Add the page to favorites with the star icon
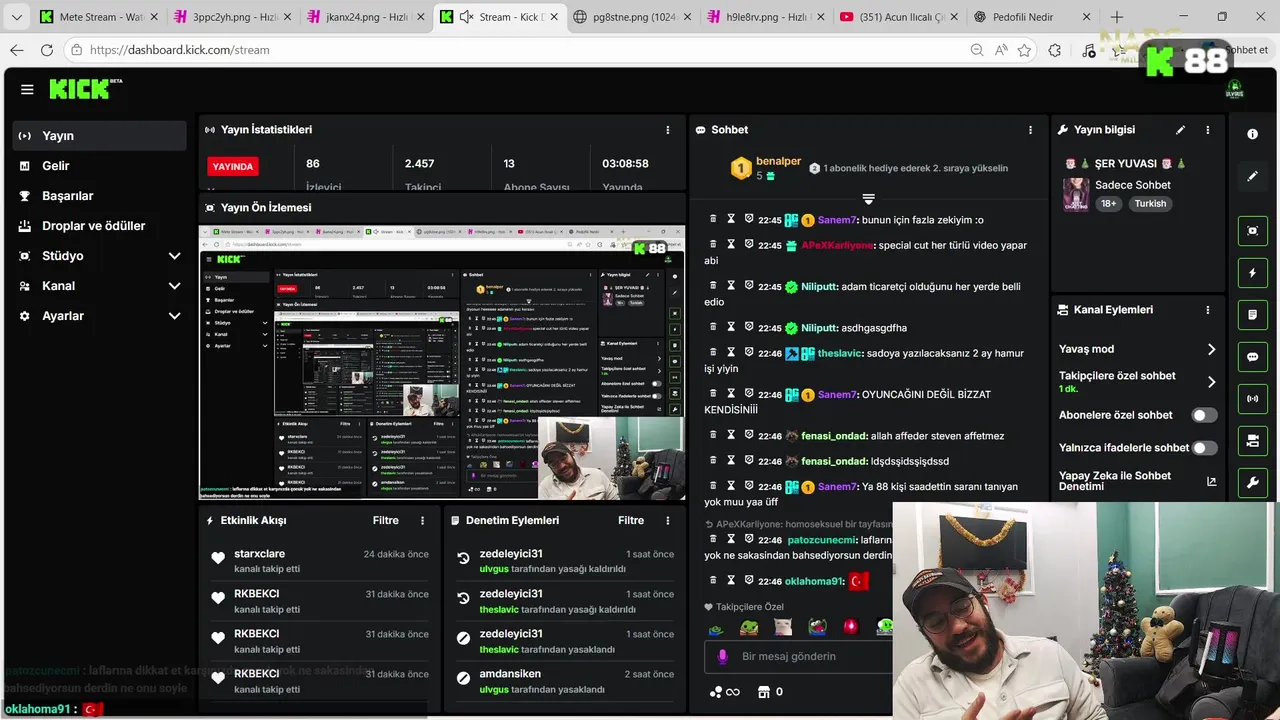This screenshot has width=1280, height=720. click(1025, 50)
